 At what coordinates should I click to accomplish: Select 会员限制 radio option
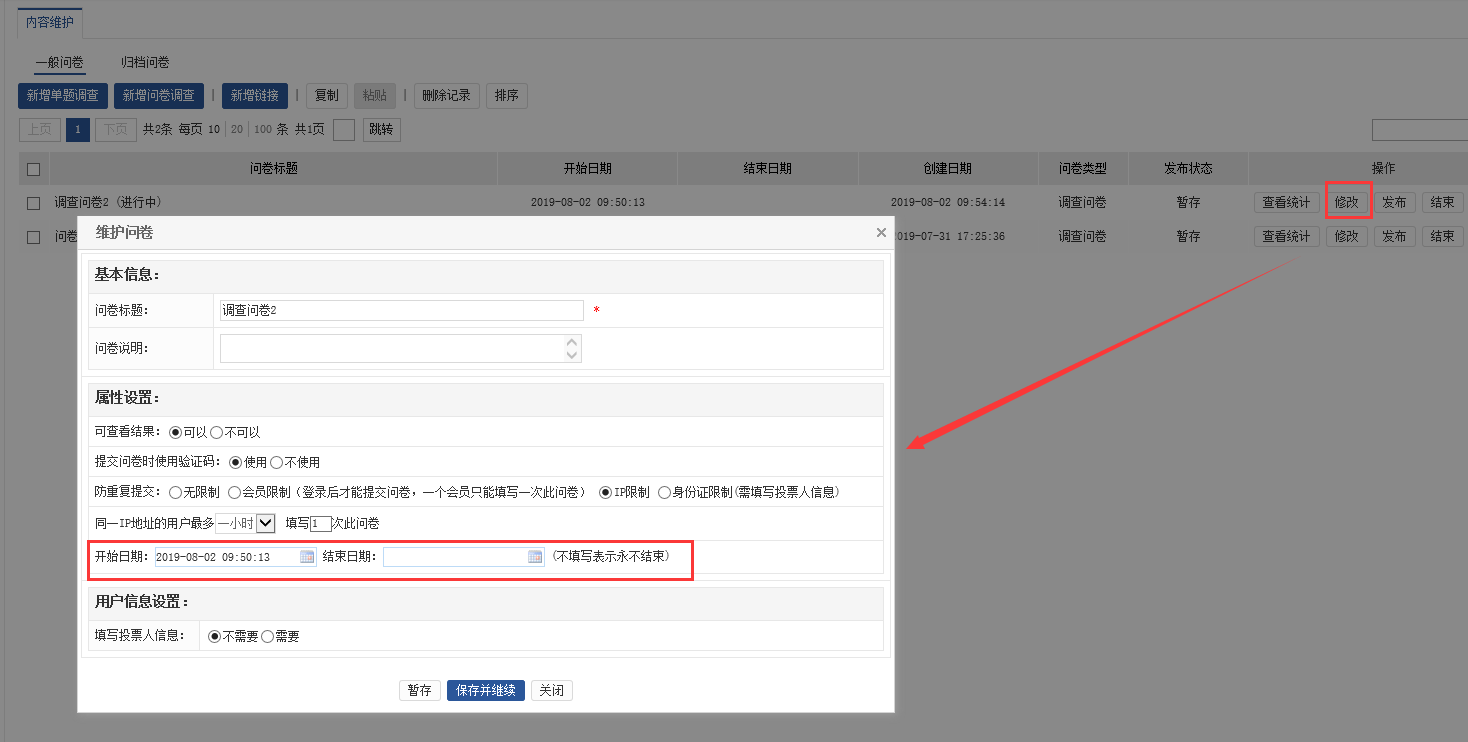(234, 492)
